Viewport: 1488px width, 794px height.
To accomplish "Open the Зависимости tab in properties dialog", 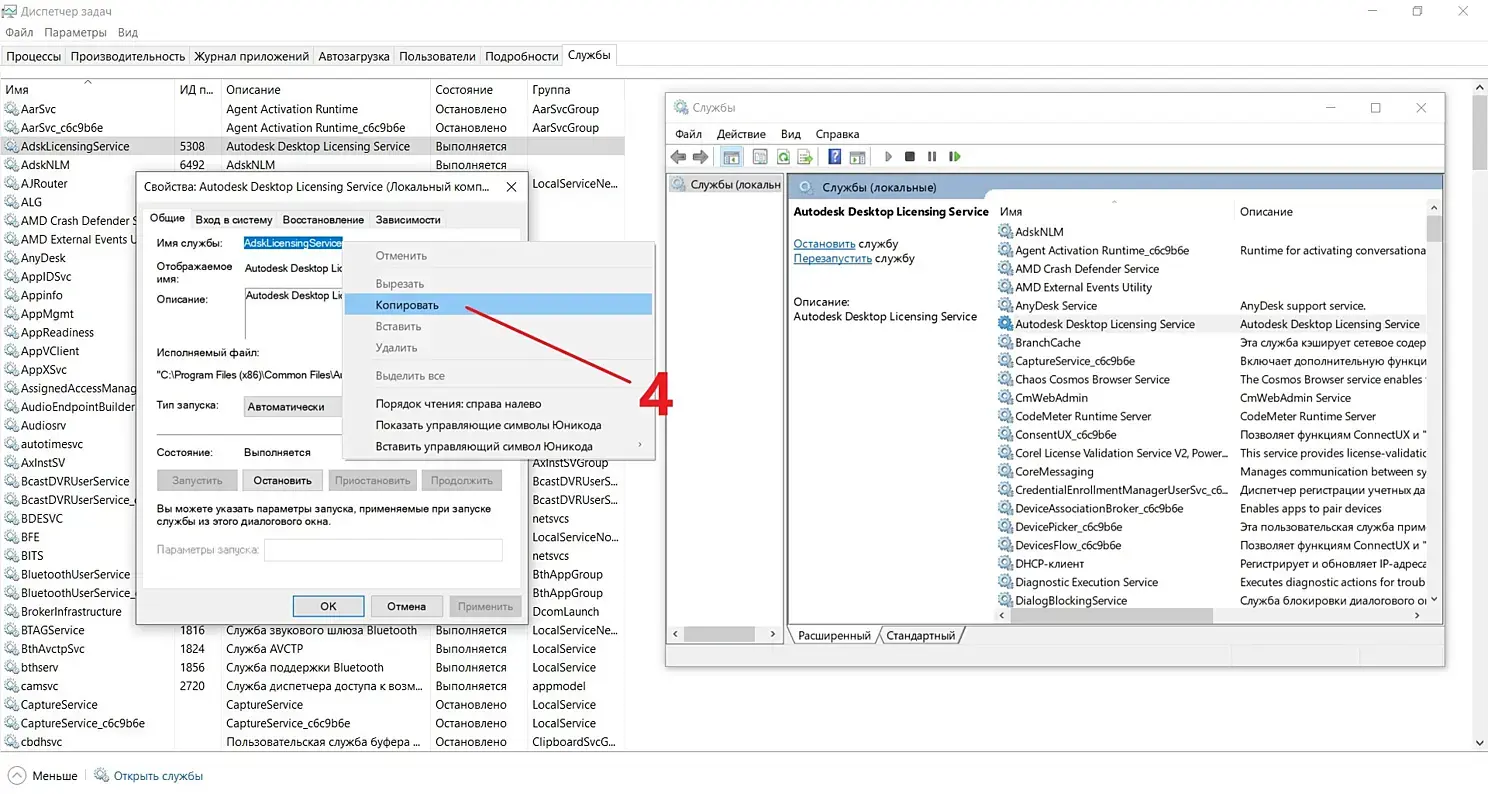I will coord(408,220).
